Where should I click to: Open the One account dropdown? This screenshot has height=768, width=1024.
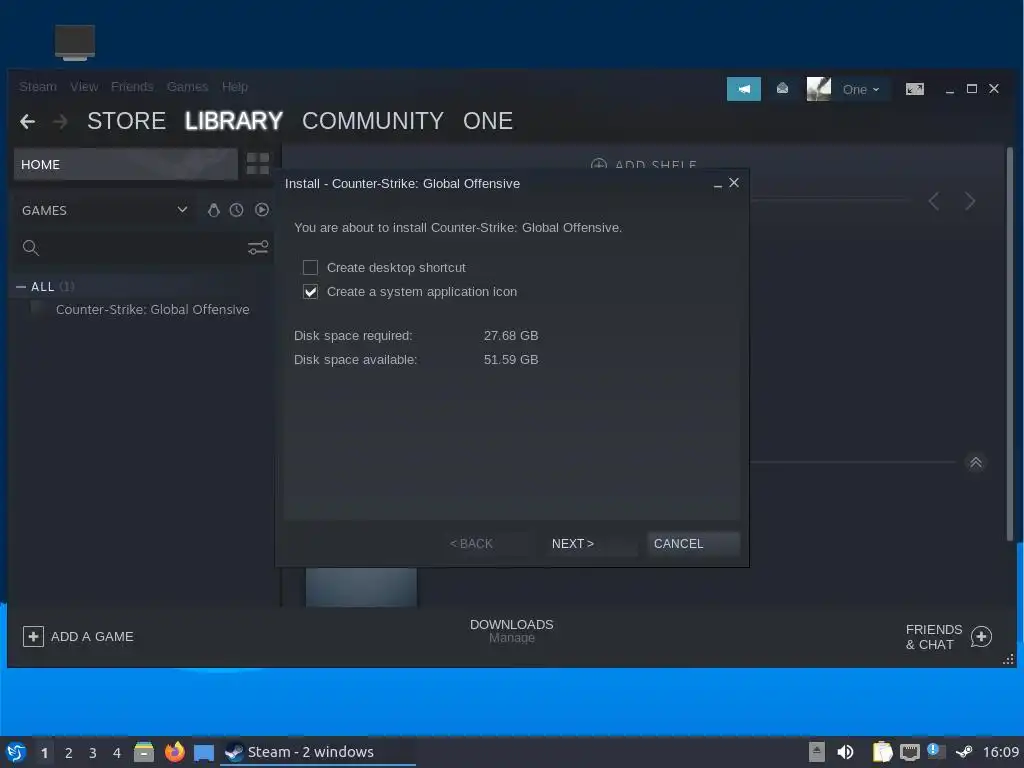click(861, 89)
